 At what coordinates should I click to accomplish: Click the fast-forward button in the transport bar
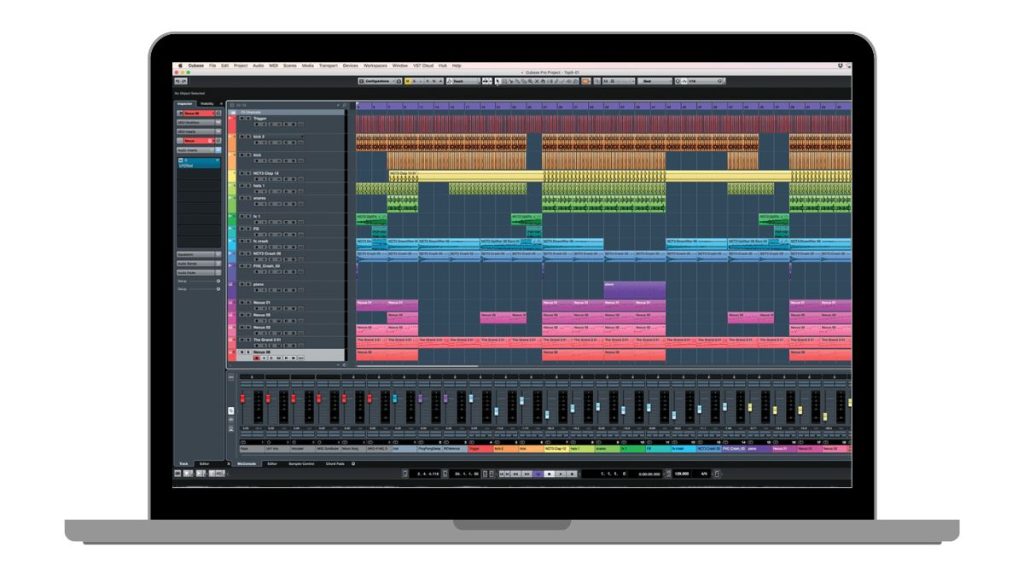[527, 473]
